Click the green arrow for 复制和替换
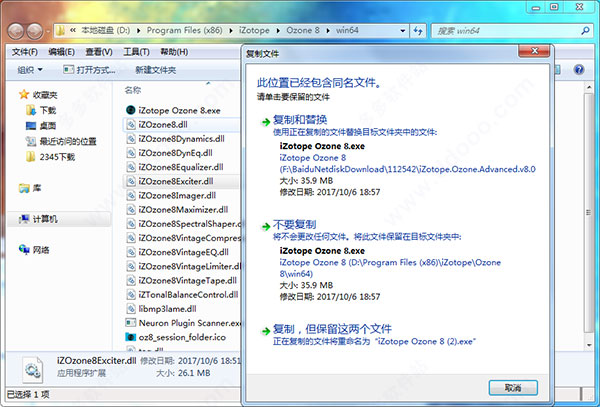 coord(266,122)
